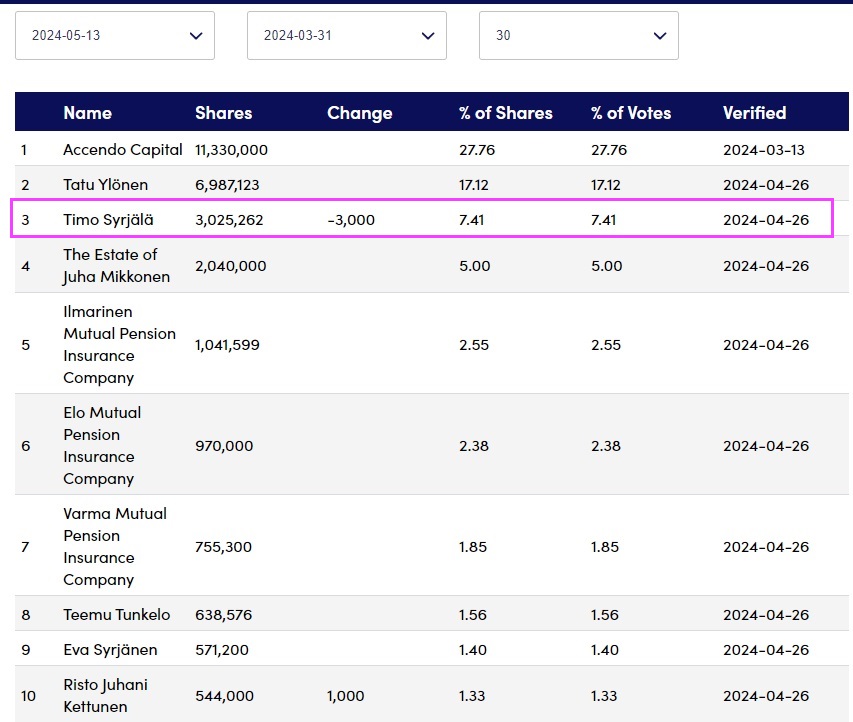Open the 2024-05-13 date dropdown
This screenshot has height=722, width=853.
[115, 36]
